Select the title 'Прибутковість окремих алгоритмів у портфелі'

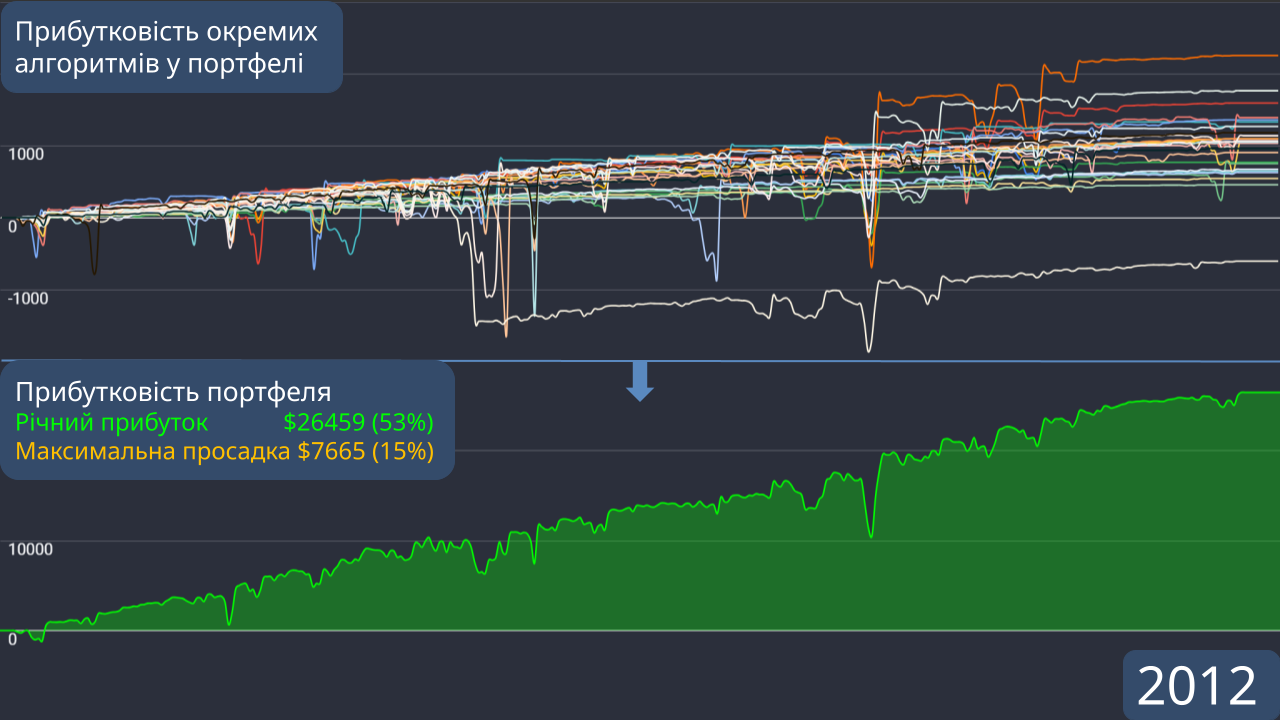[x=165, y=47]
